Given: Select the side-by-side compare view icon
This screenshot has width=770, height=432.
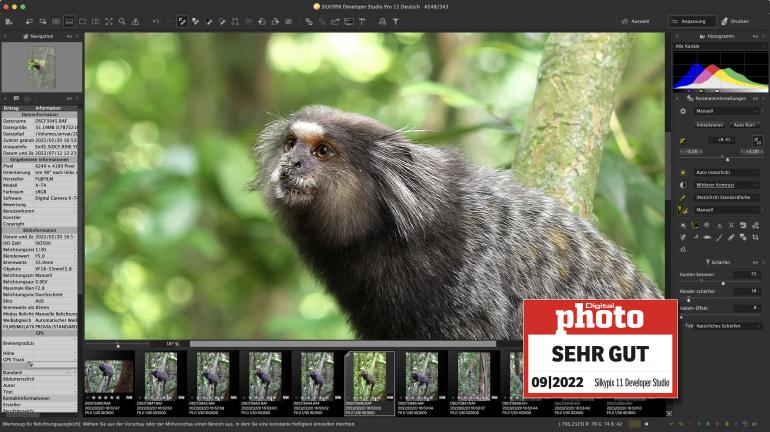Looking at the screenshot, I should [x=96, y=22].
